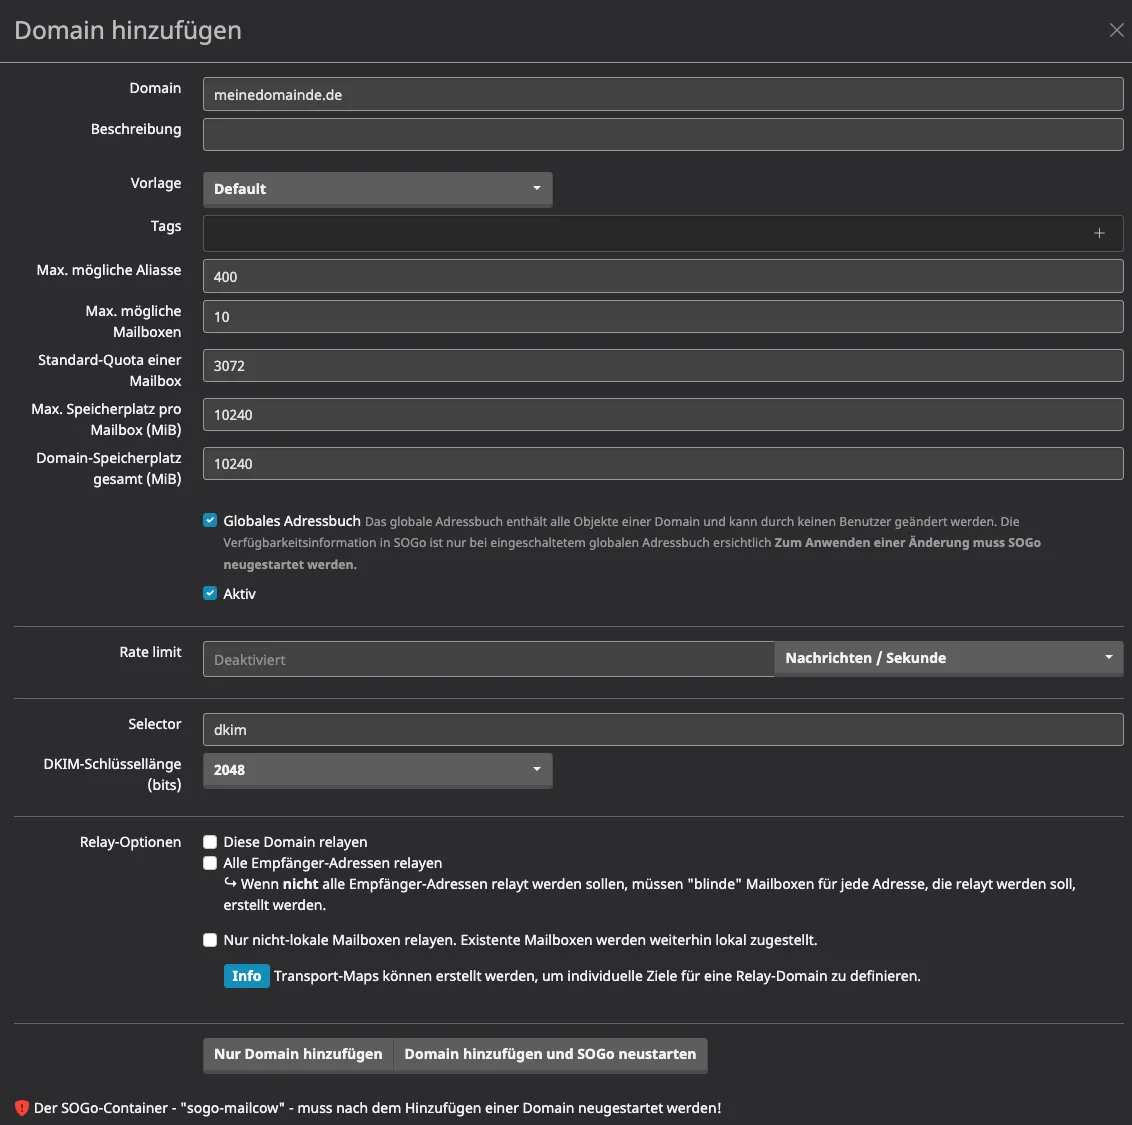Close the Domain hinzufügen dialog
The height and width of the screenshot is (1125, 1132).
(x=1116, y=30)
